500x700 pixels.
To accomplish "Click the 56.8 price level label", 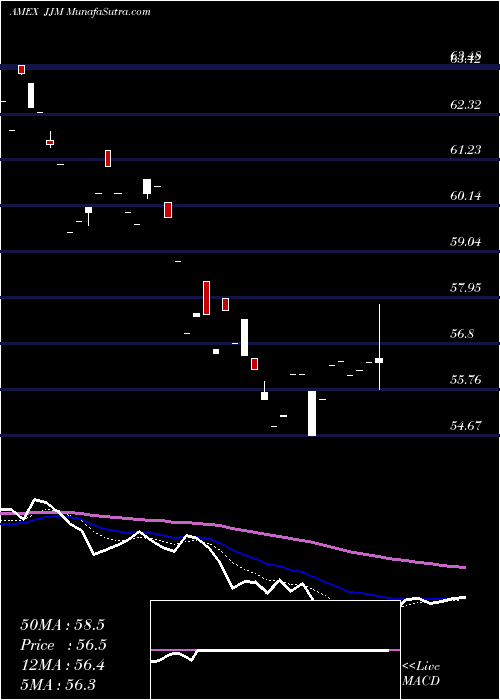I will [x=462, y=333].
